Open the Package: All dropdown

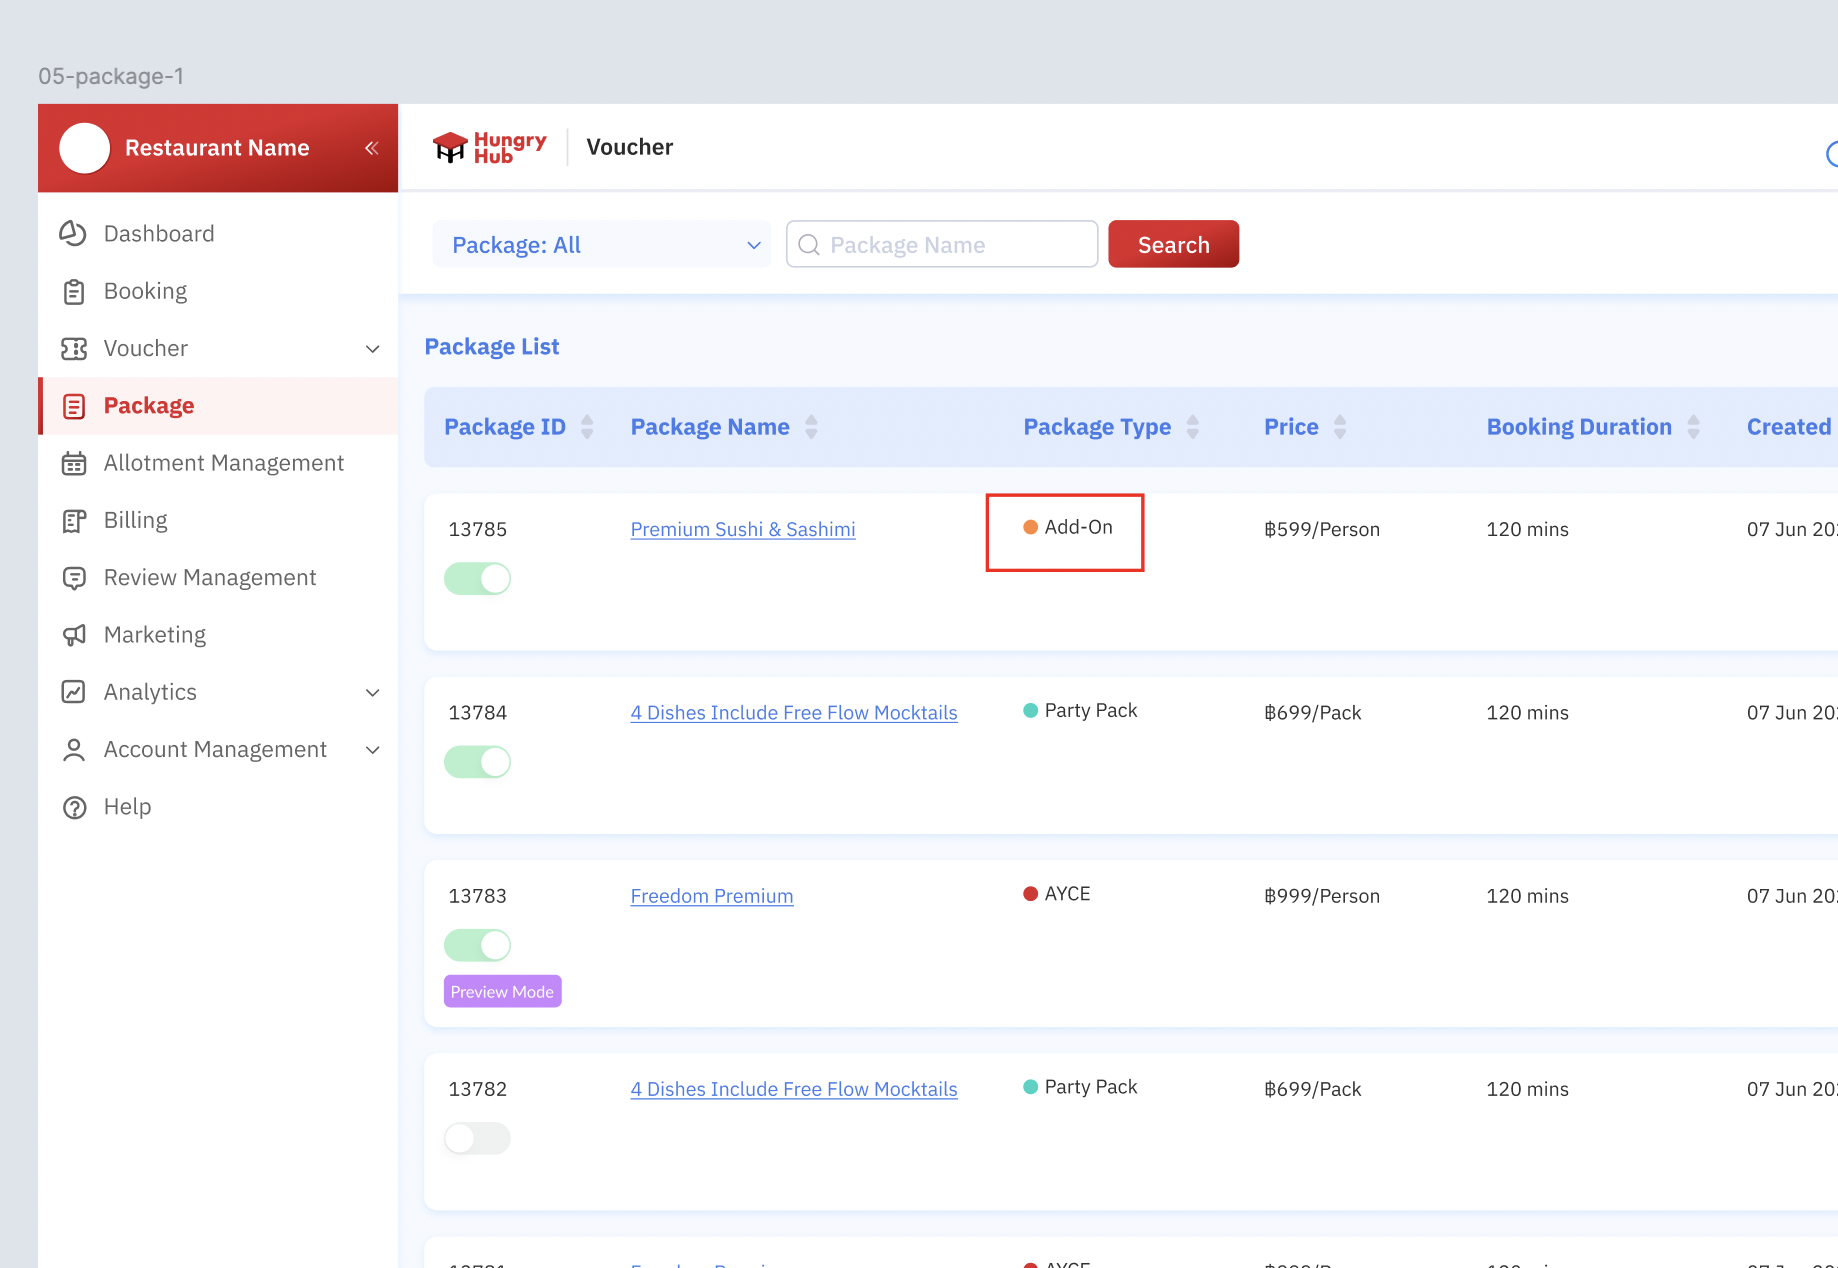[601, 245]
